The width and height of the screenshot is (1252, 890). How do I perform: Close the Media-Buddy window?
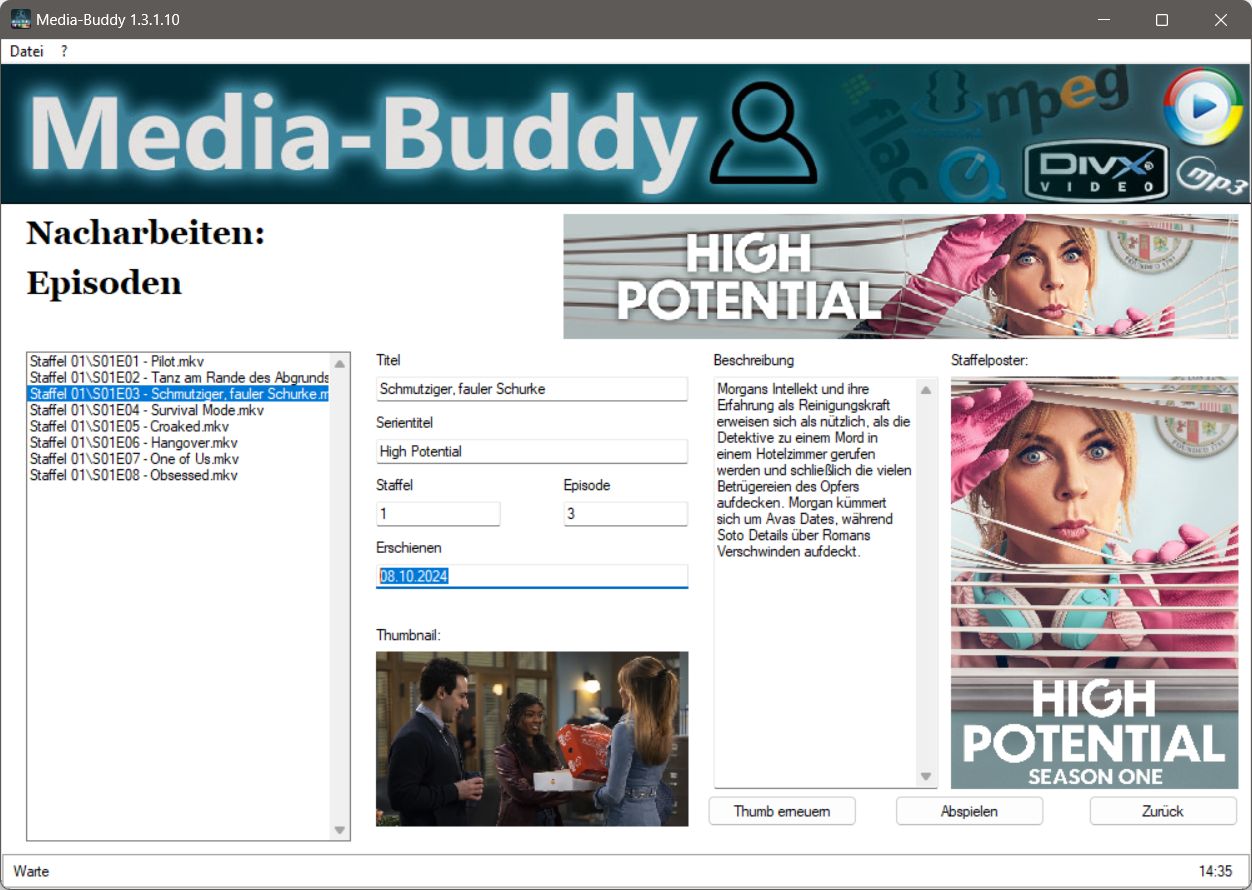[1220, 20]
